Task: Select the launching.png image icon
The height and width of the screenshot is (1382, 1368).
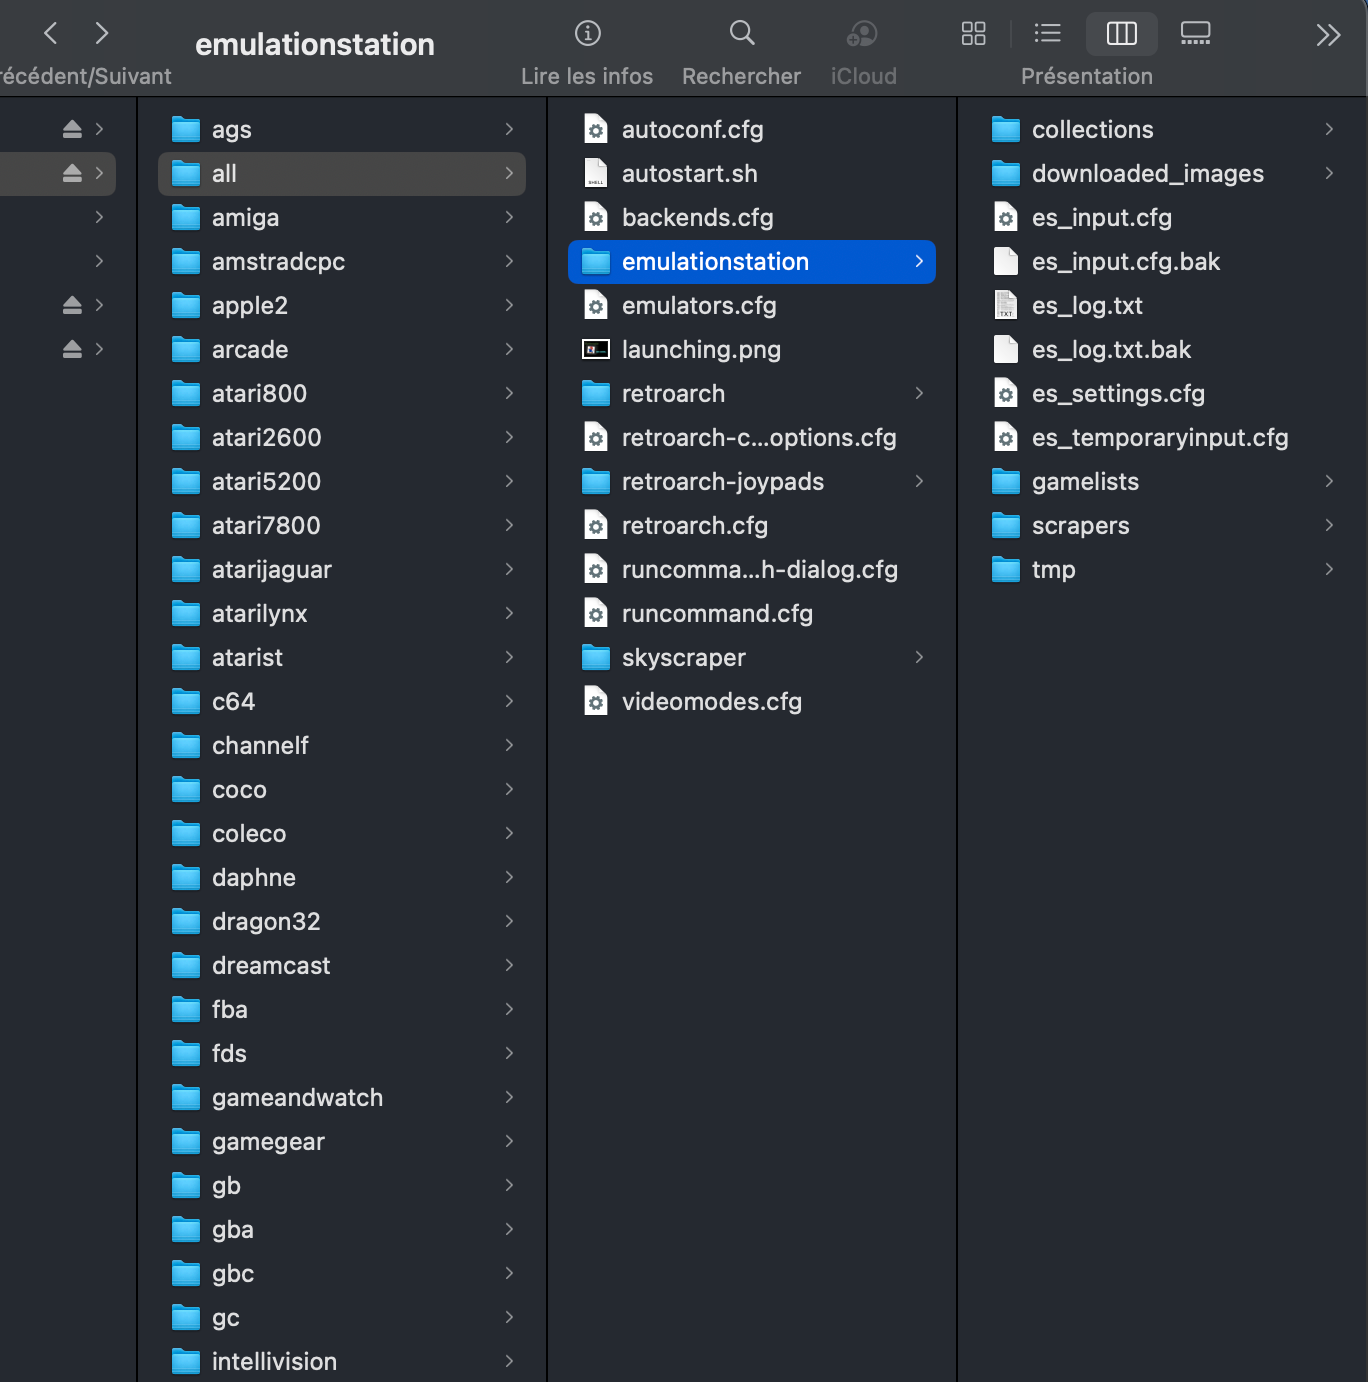Action: tap(596, 349)
